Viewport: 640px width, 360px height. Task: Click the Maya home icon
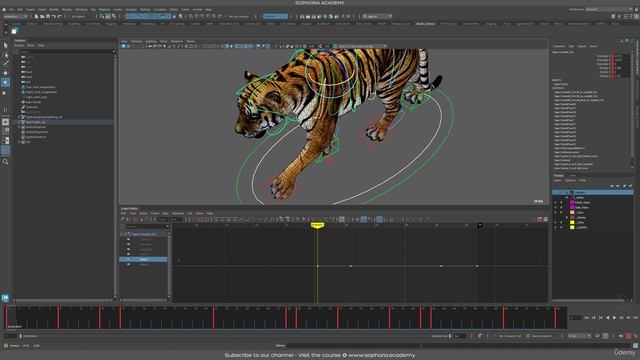(x=4, y=9)
